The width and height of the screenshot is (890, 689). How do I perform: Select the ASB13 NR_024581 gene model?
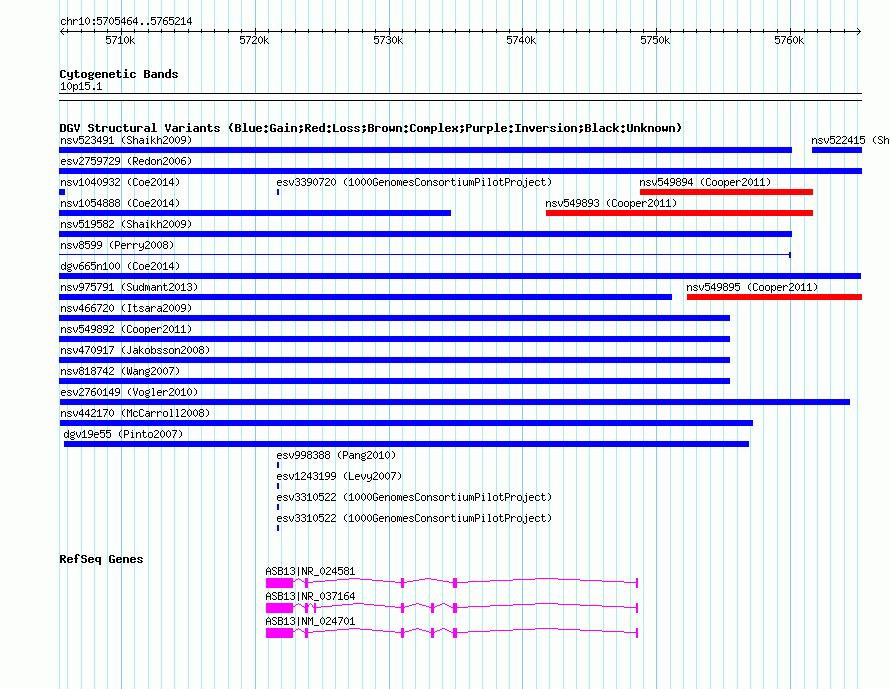click(452, 583)
